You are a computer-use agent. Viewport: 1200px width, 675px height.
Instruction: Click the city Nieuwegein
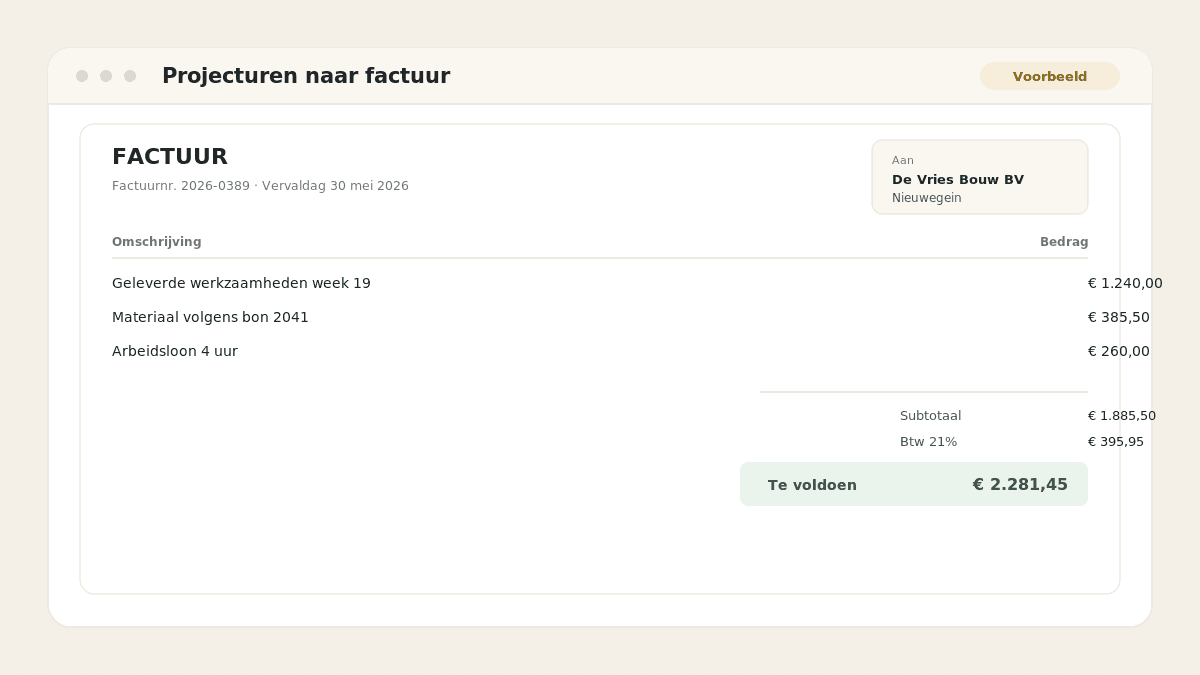click(927, 198)
